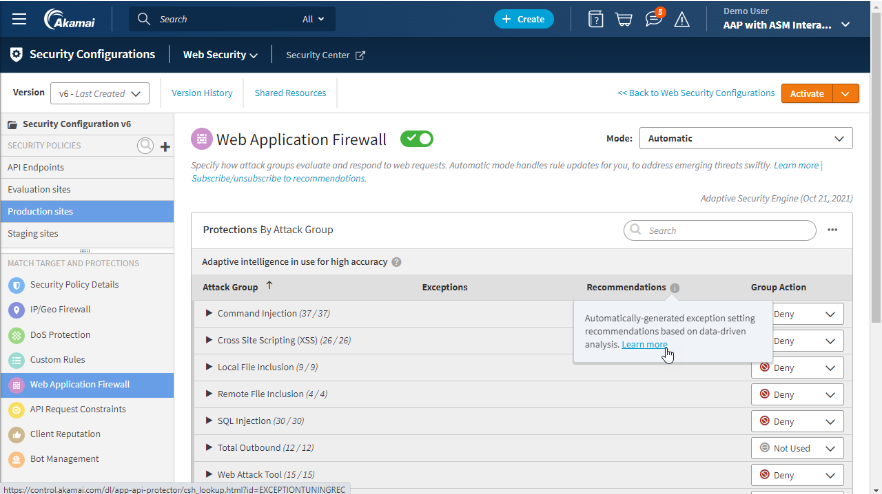Click the Recommendations info icon

[674, 288]
